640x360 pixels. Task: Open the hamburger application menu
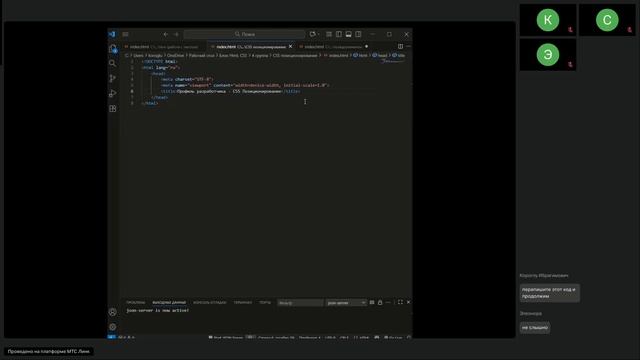point(125,34)
